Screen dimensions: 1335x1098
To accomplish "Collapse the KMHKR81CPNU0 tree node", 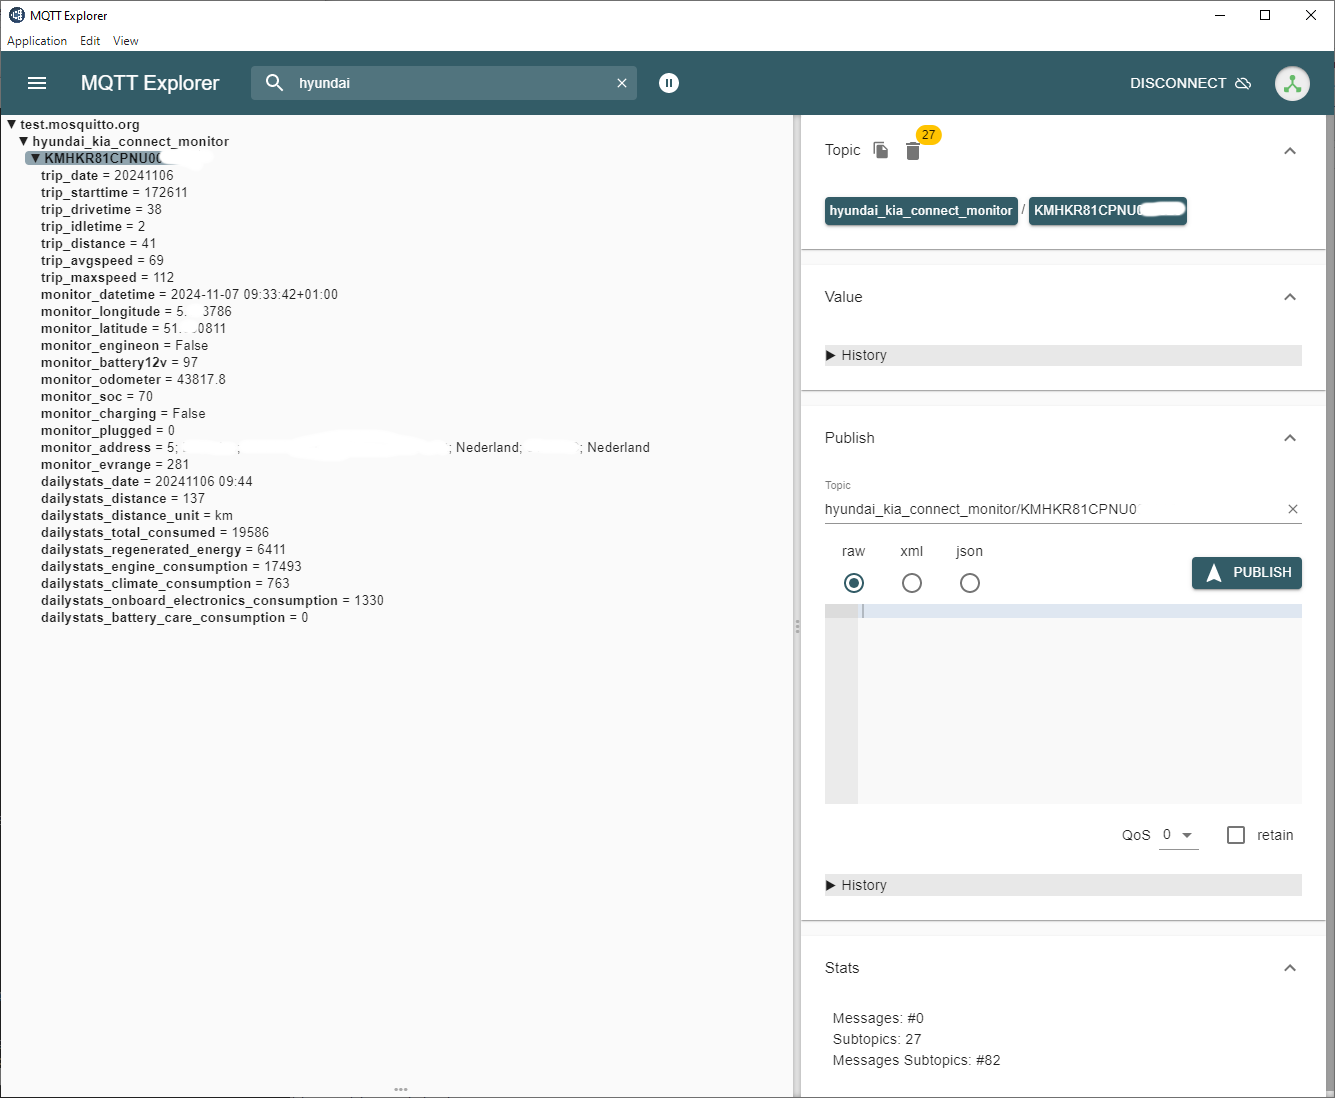I will click(x=35, y=159).
